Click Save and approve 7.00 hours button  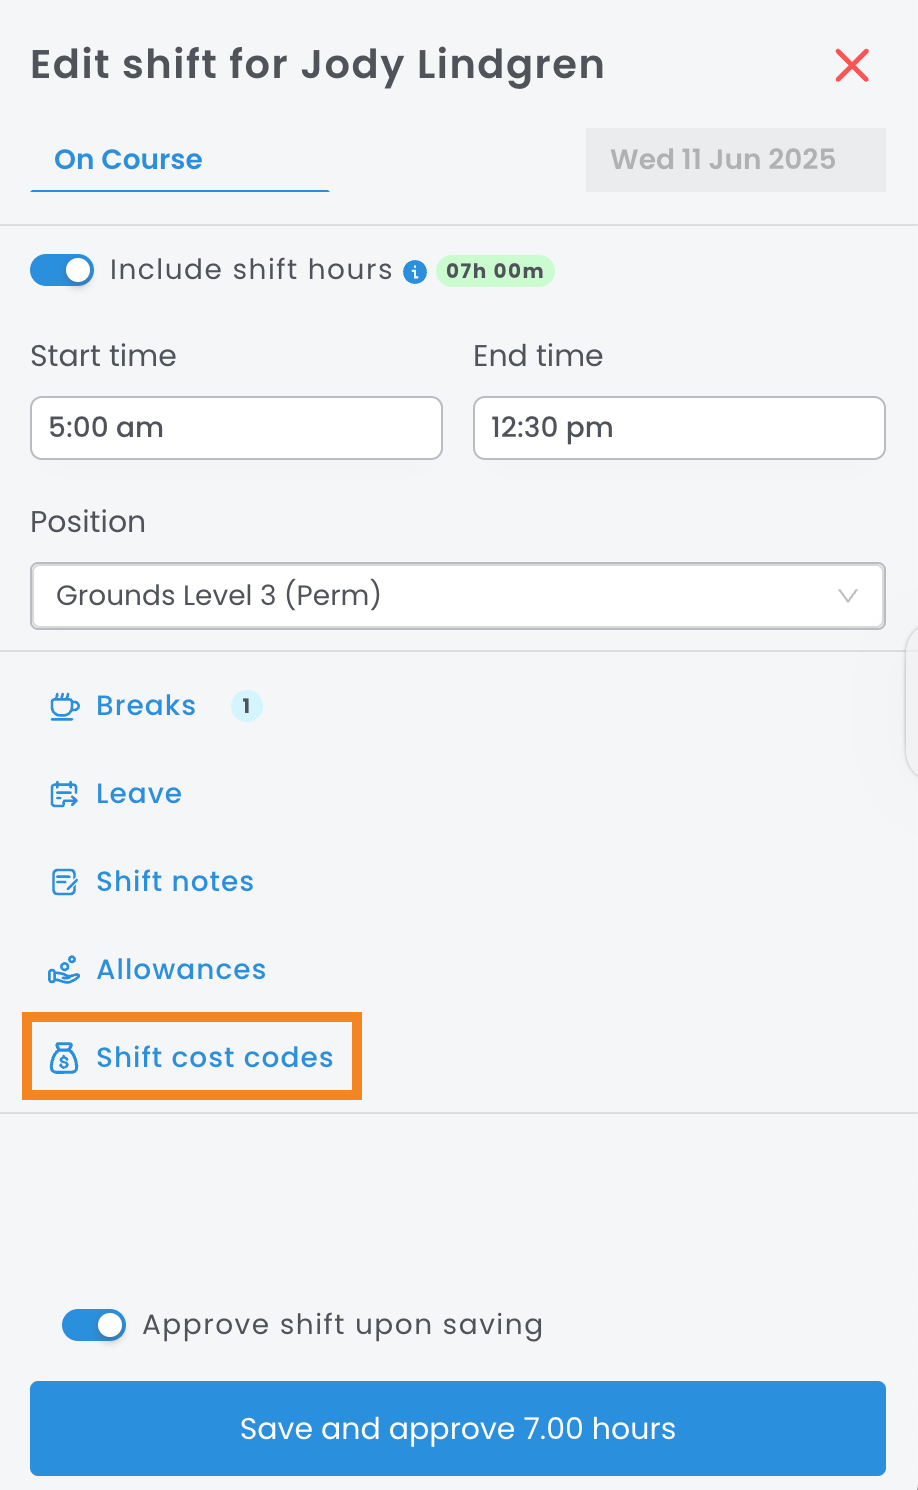coord(458,1428)
